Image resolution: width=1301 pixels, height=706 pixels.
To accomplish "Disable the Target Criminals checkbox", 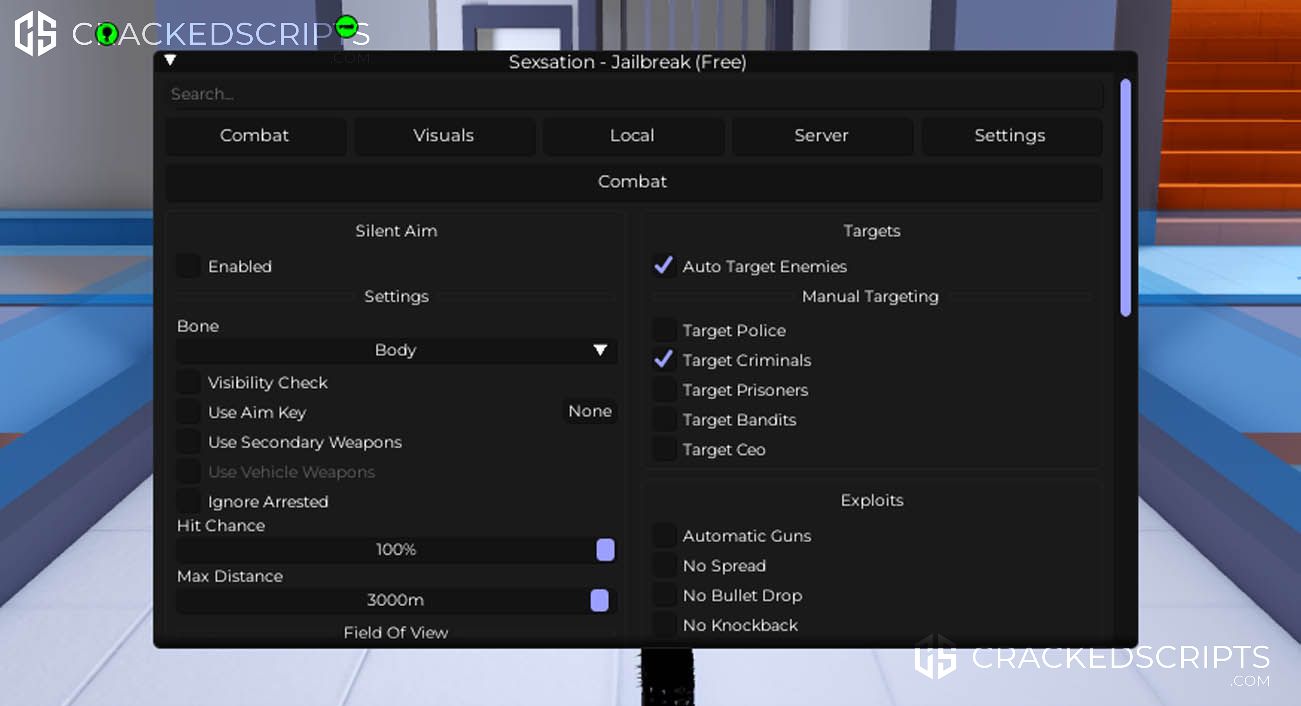I will (664, 360).
